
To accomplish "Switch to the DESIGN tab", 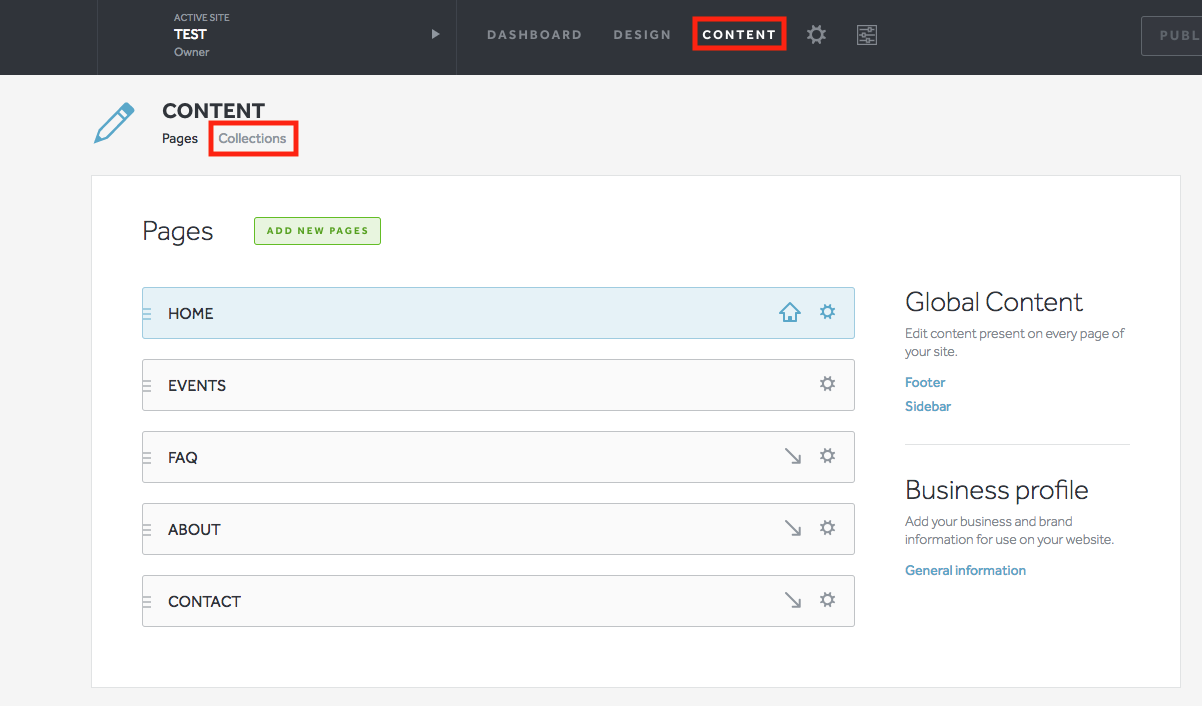I will coord(642,35).
